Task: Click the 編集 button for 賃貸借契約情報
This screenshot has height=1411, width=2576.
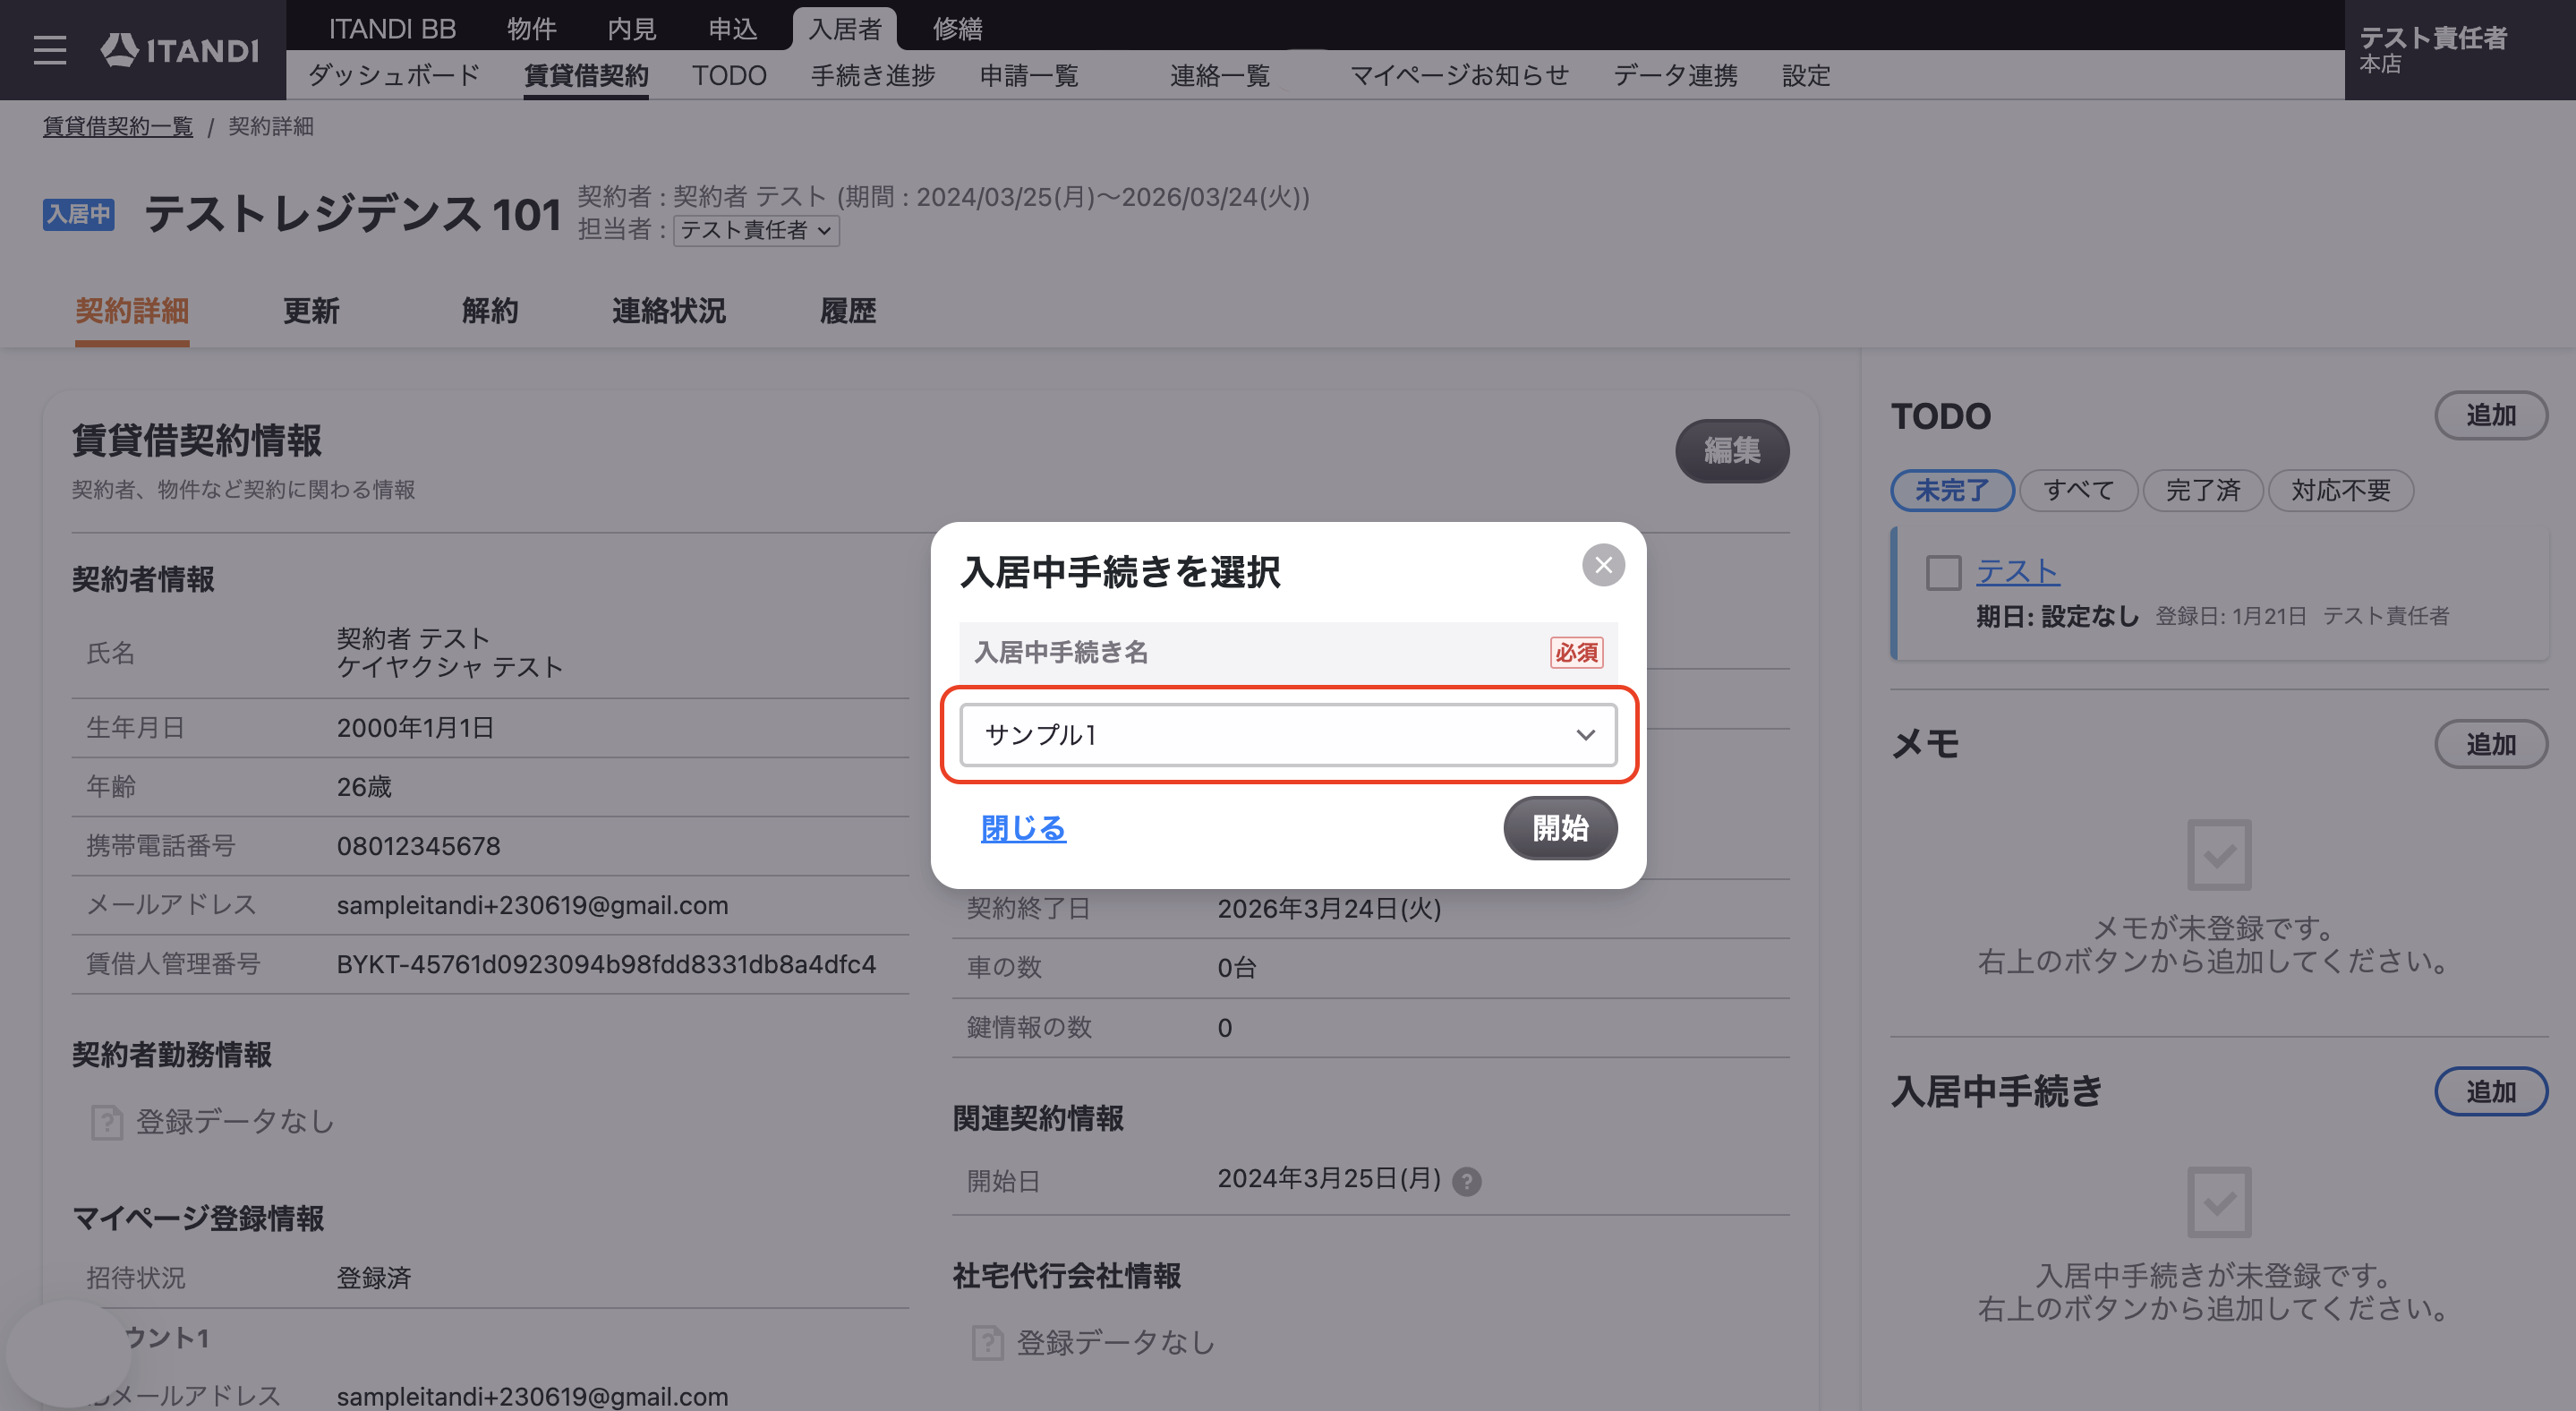Action: pyautogui.click(x=1732, y=450)
